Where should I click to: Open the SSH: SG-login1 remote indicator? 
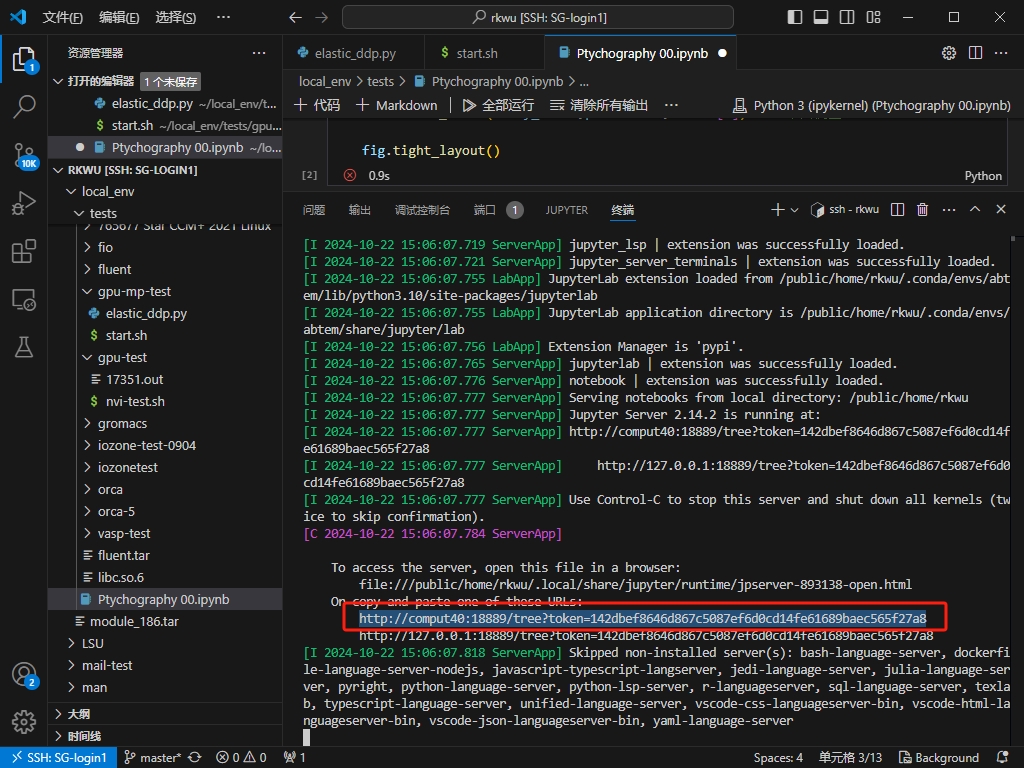59,758
